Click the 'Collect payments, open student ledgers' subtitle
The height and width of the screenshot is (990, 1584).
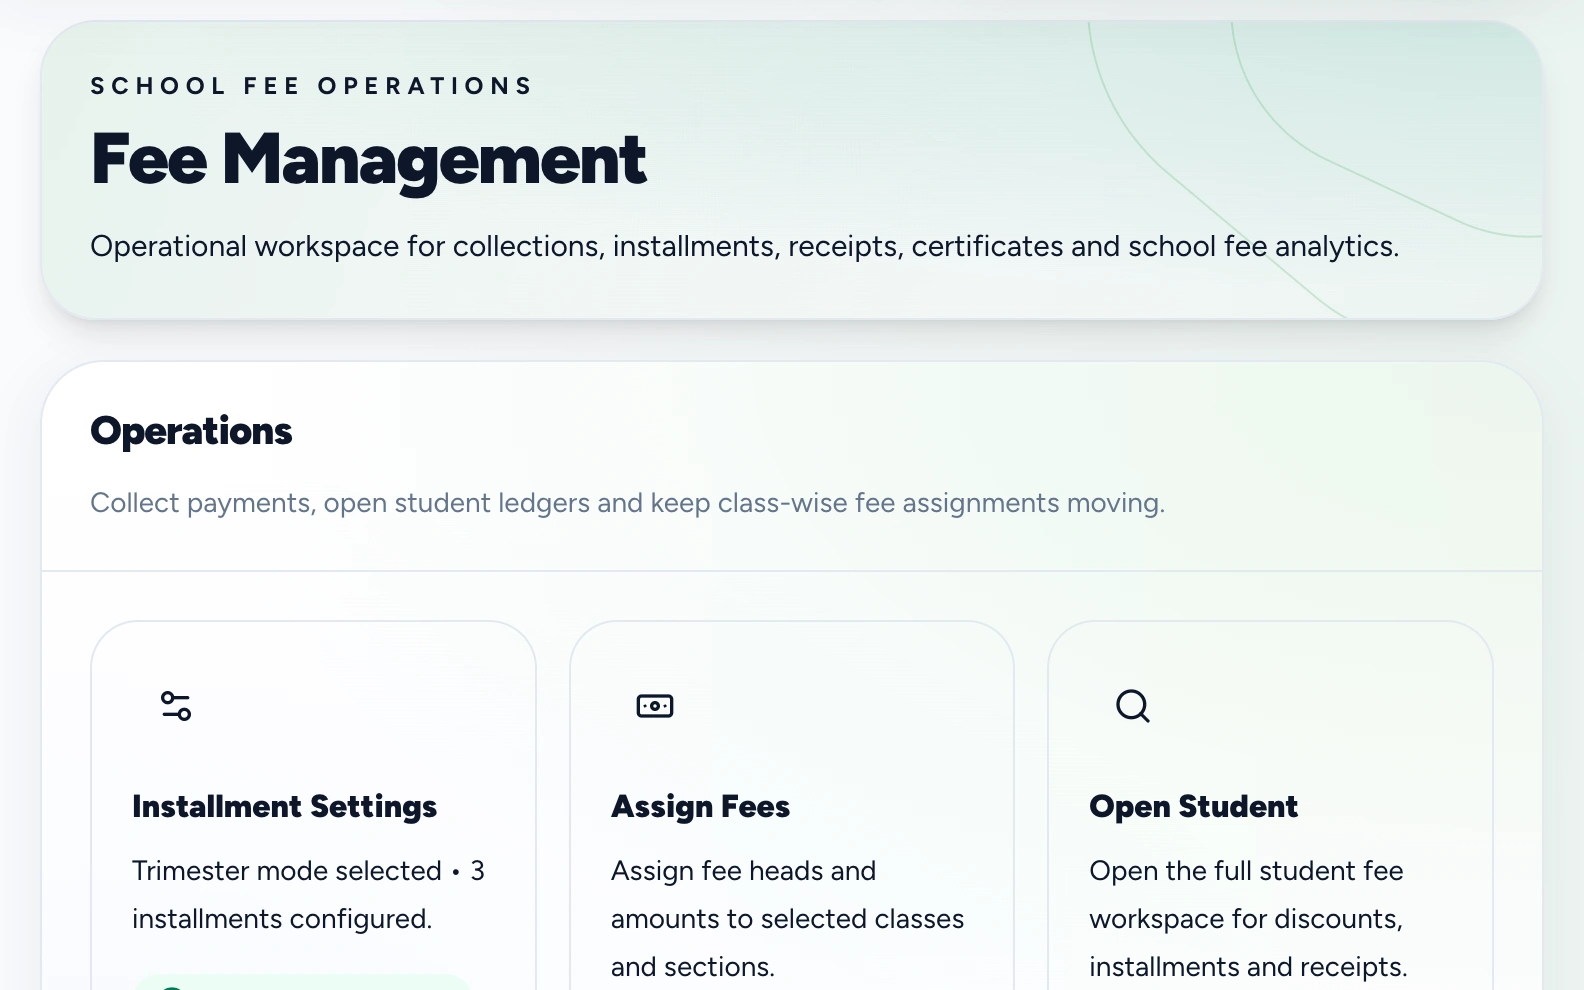point(628,503)
